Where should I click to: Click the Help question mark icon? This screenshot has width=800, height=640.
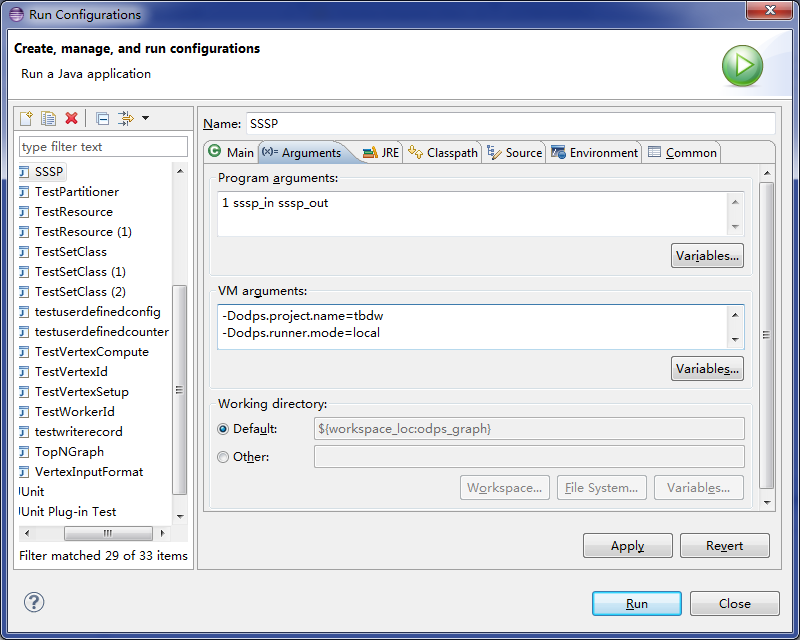click(x=34, y=603)
